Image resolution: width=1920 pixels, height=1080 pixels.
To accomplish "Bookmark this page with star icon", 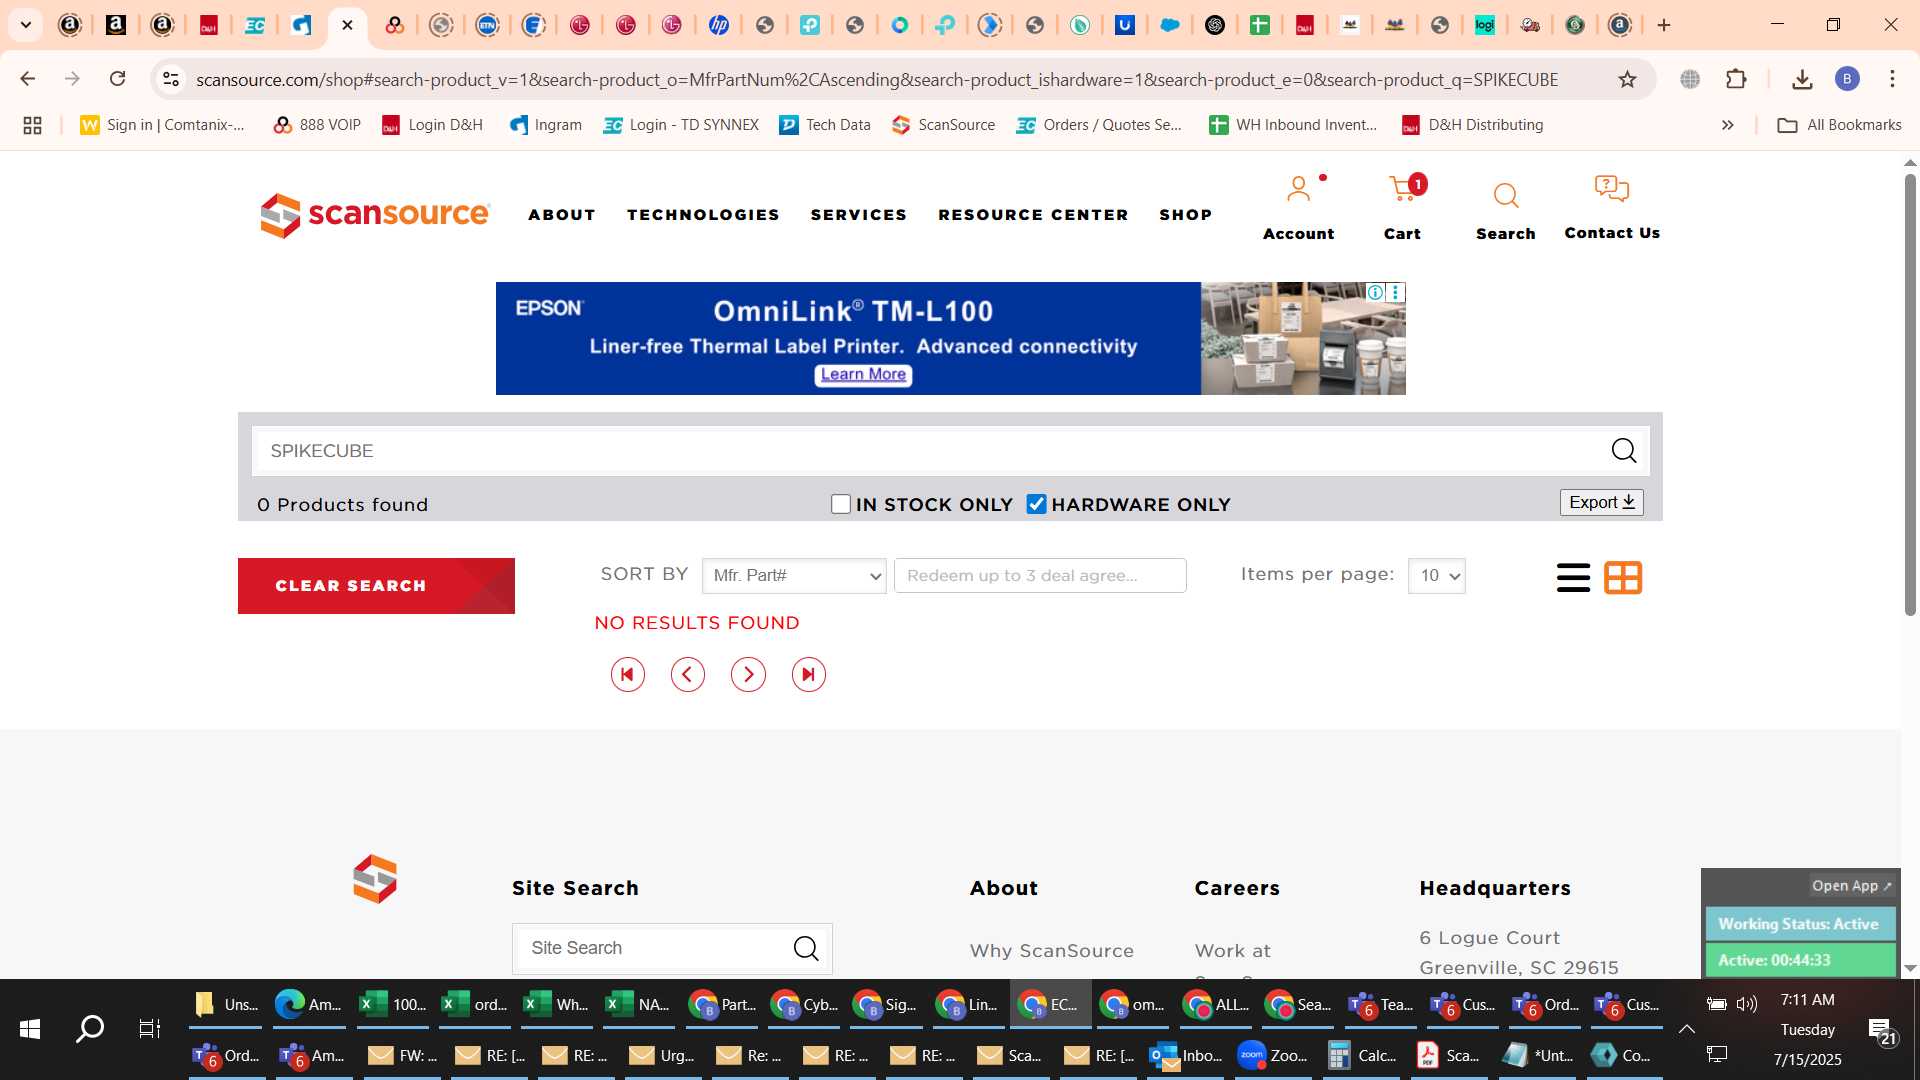I will click(1627, 79).
